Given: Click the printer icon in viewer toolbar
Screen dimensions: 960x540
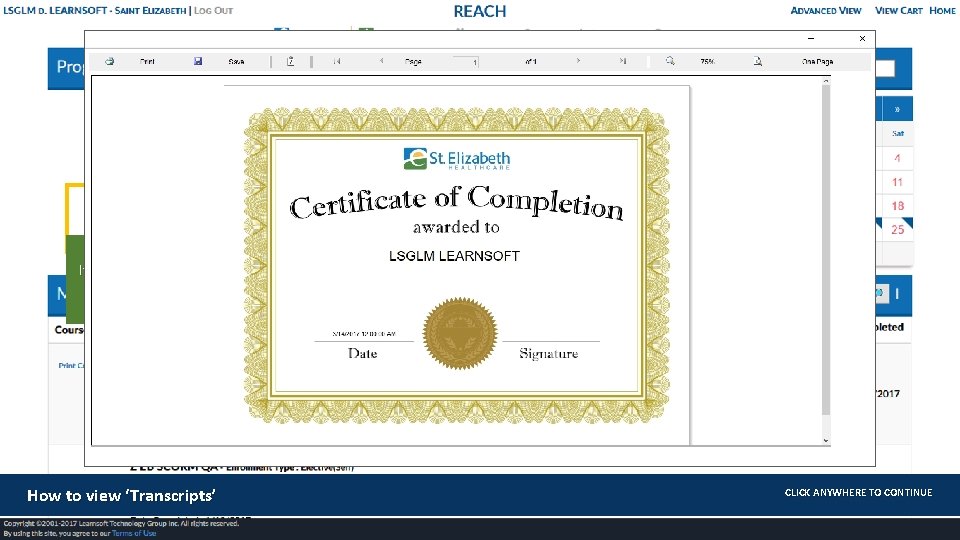Looking at the screenshot, I should click(x=110, y=61).
